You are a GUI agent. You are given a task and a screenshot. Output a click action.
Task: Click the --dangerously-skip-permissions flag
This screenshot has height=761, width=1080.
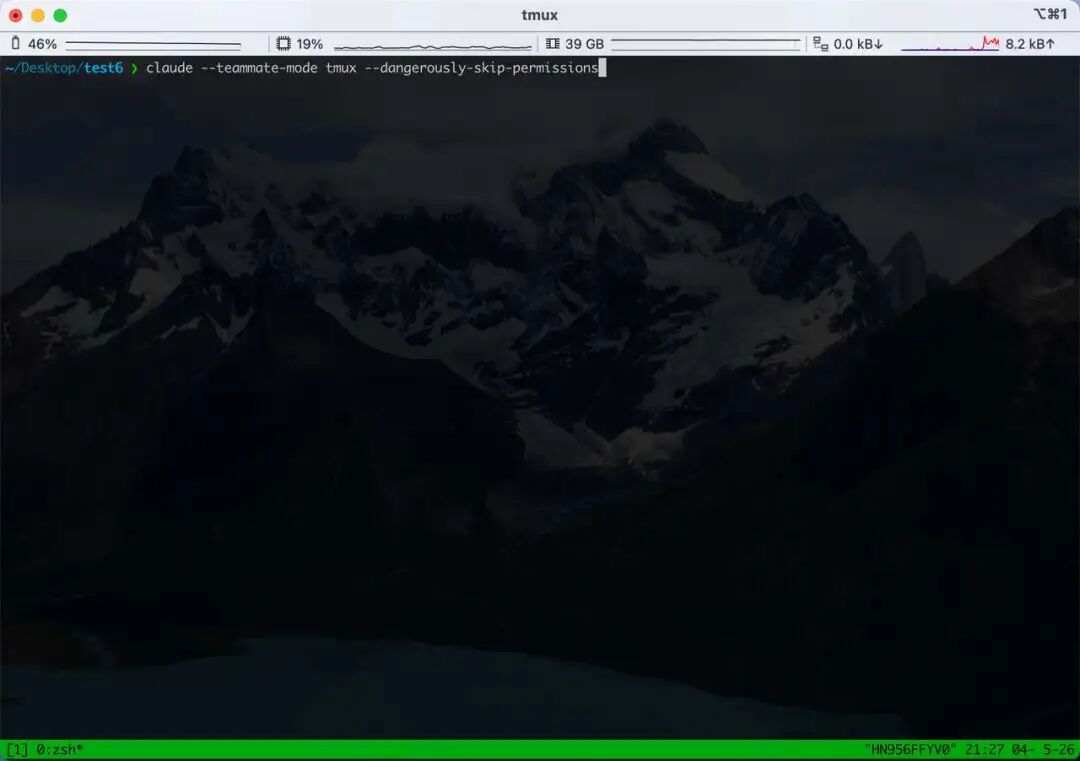click(481, 67)
